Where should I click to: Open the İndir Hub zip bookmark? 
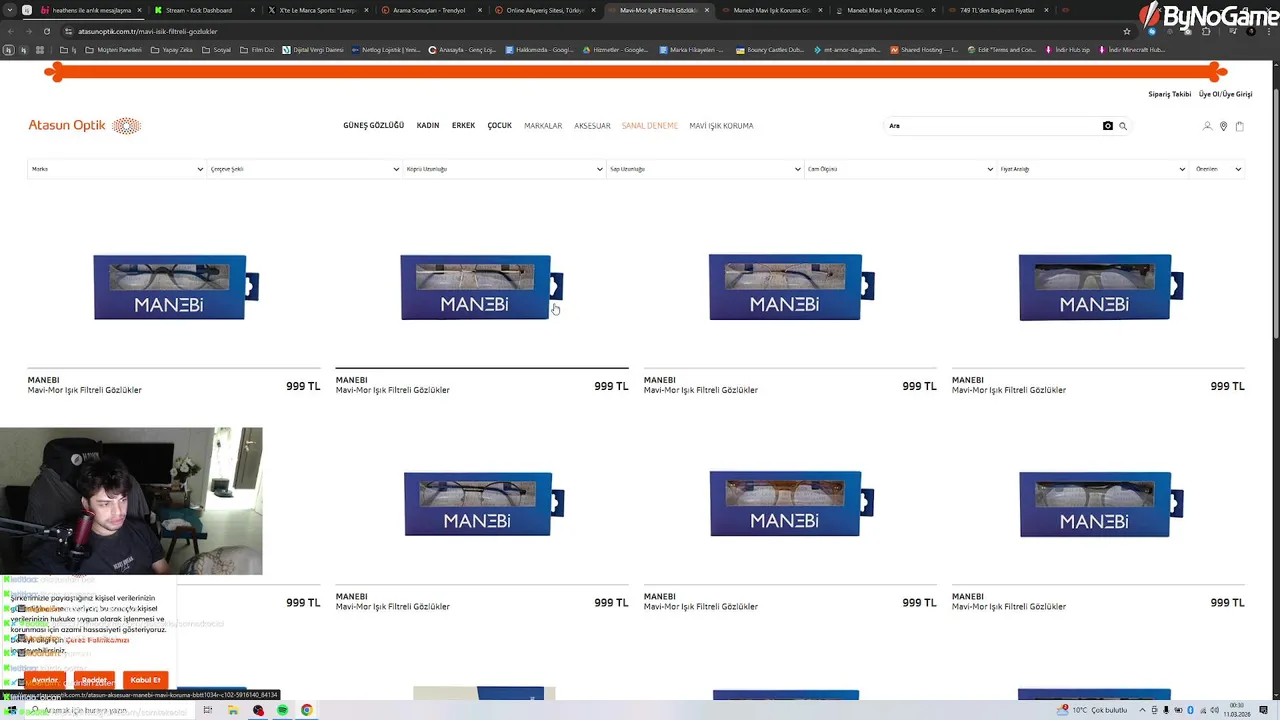click(x=1068, y=50)
